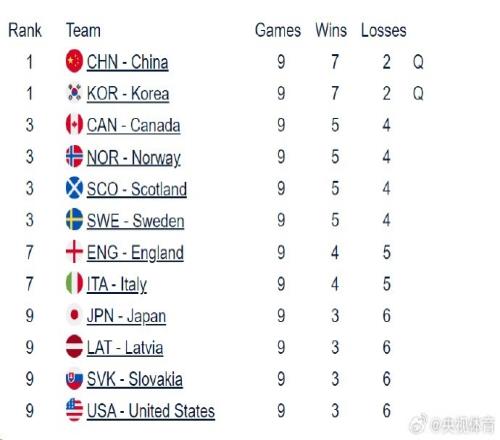The image size is (500, 440).
Task: Click the Korea flag icon
Action: point(74,92)
